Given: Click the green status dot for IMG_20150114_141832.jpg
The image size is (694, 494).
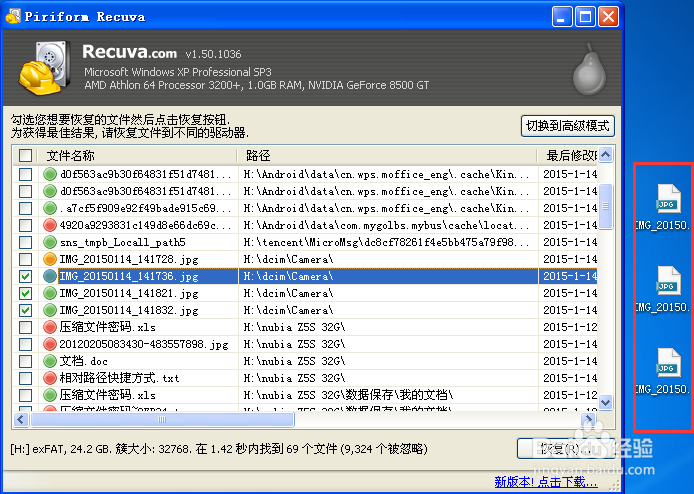Looking at the screenshot, I should (x=50, y=310).
